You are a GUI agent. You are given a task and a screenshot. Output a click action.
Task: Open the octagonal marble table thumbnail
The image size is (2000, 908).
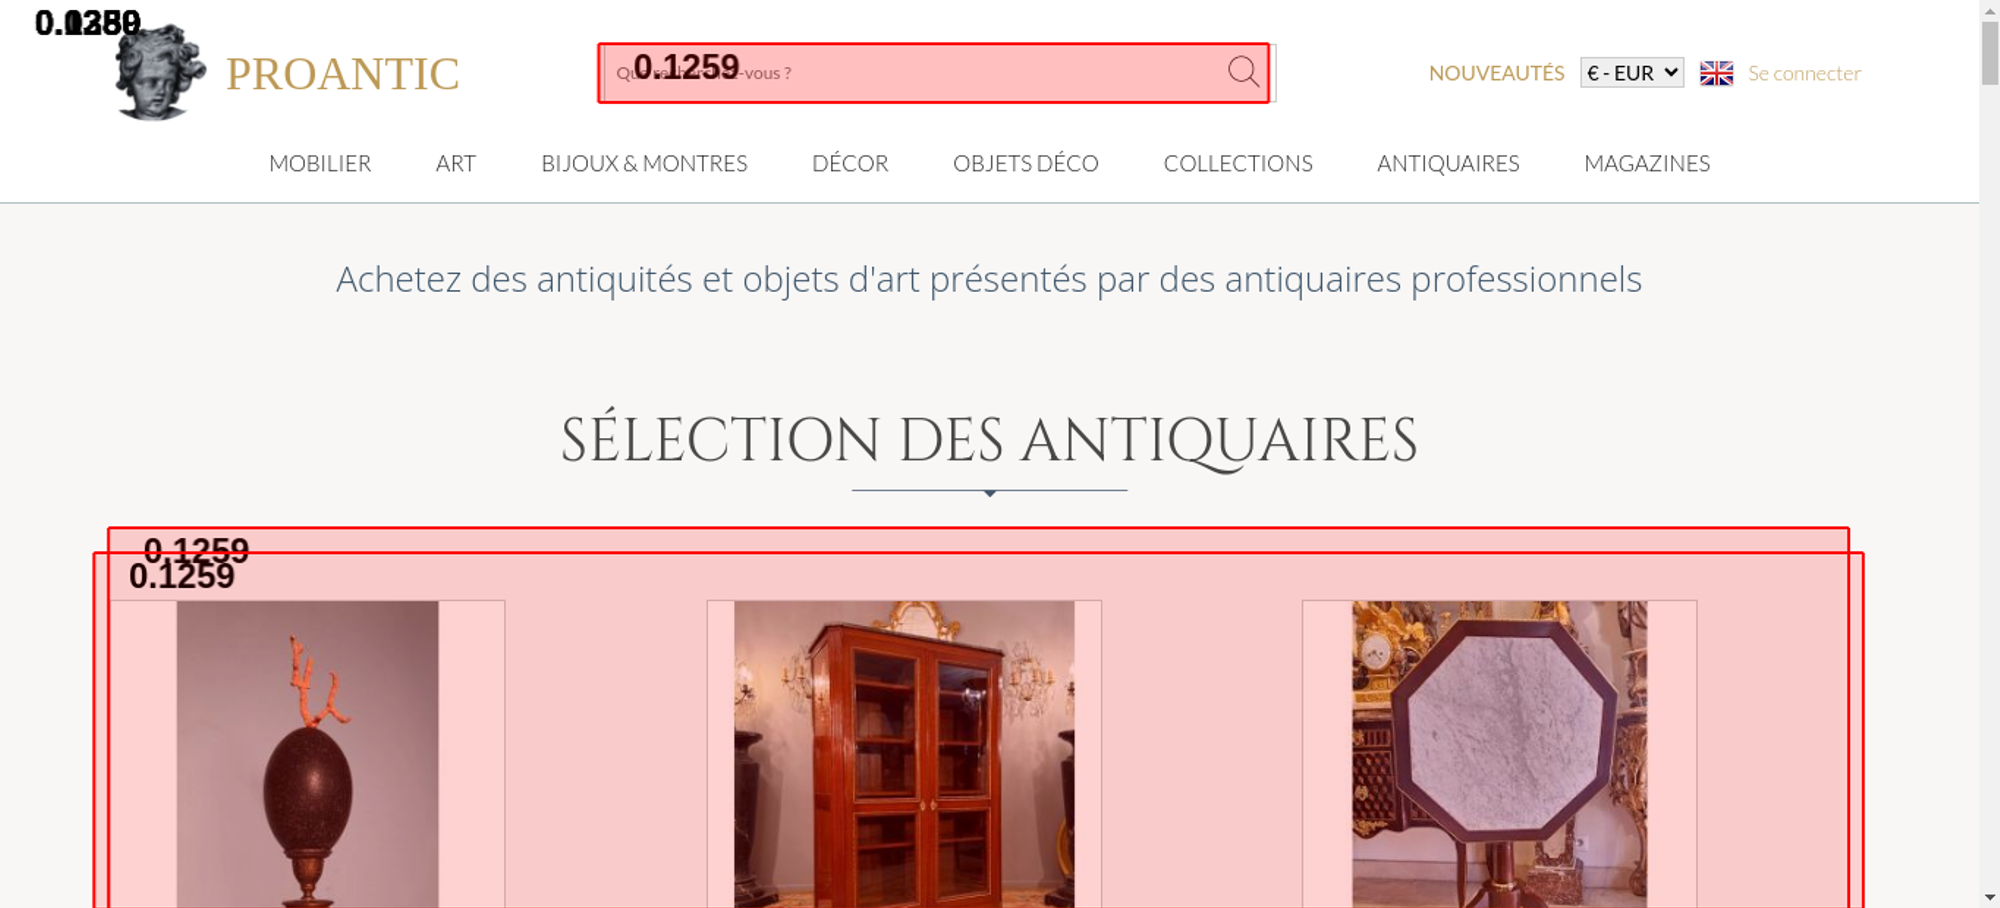click(1499, 754)
